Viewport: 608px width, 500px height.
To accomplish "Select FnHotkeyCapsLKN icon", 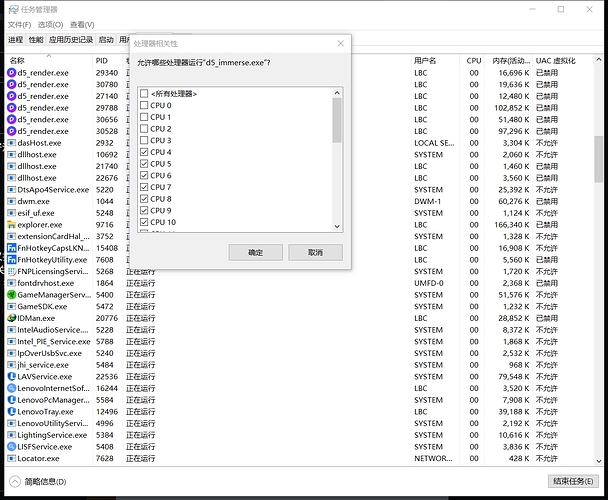I will 12,248.
